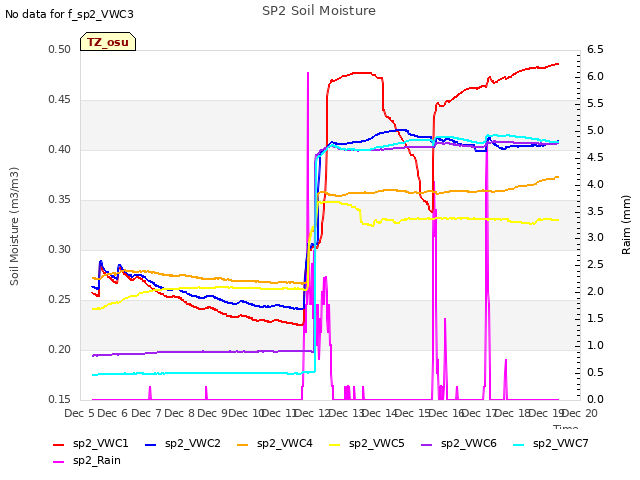Screen dimensions: 640x480
Task: Click the 'No data for f_sp2_VWC3' message
Action: click(69, 14)
